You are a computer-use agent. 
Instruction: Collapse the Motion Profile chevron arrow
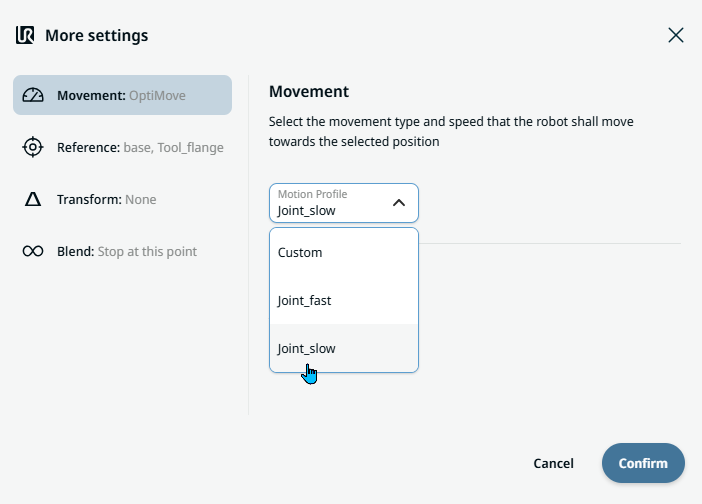(x=399, y=203)
